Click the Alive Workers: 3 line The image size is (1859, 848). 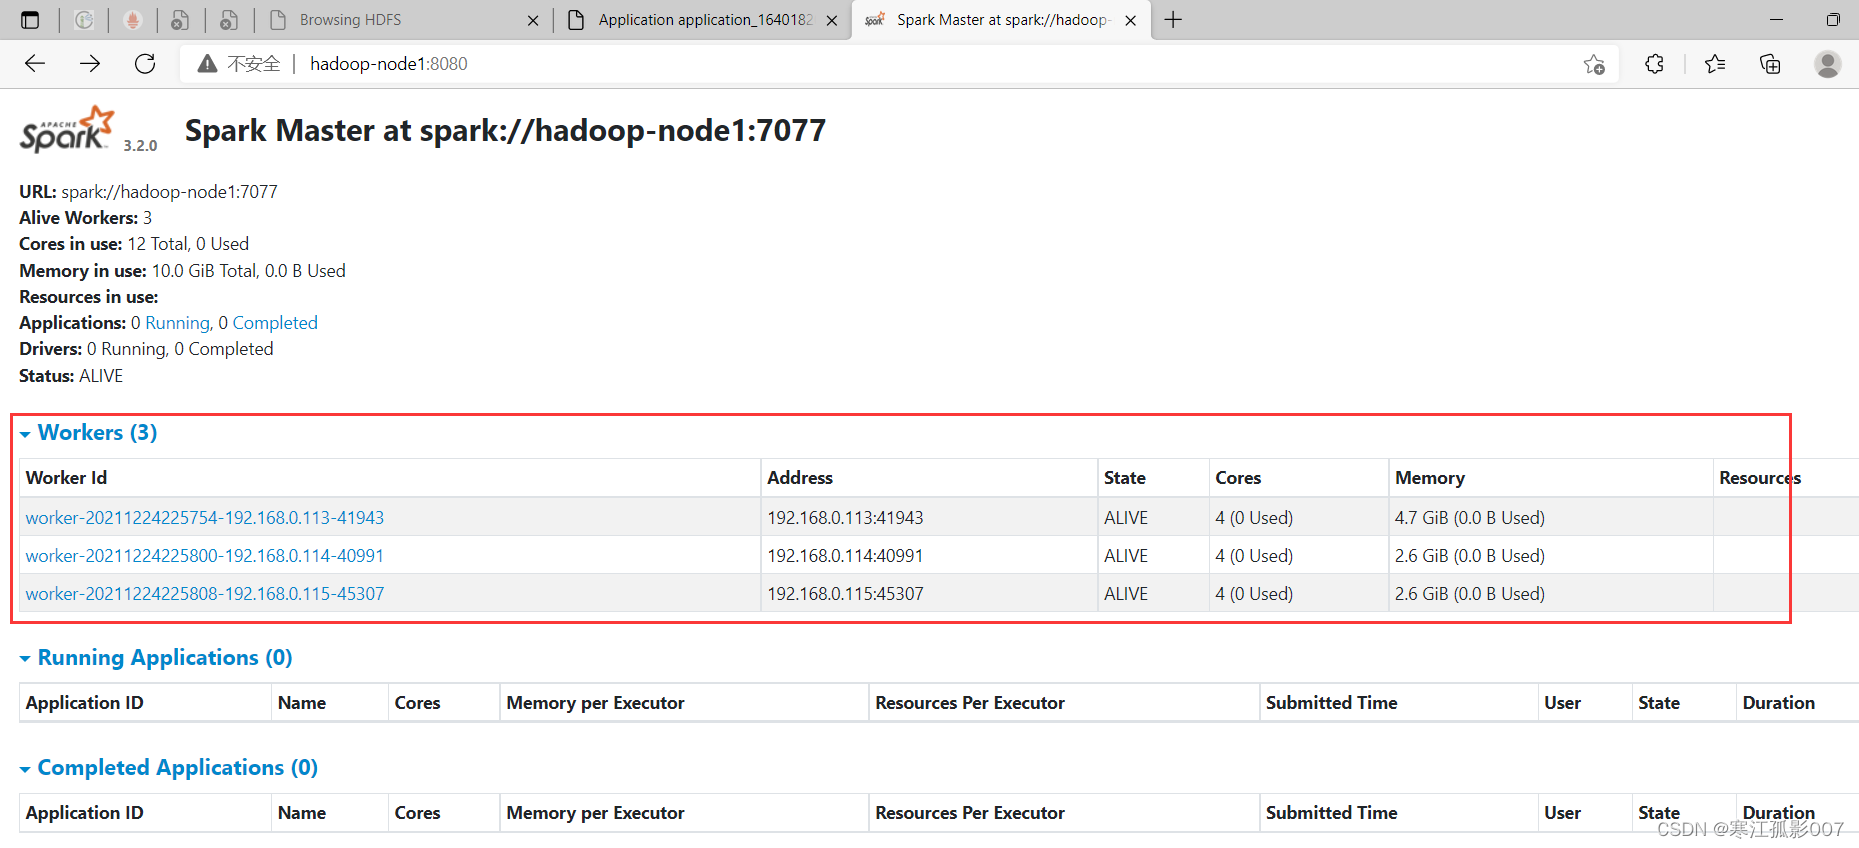click(86, 218)
